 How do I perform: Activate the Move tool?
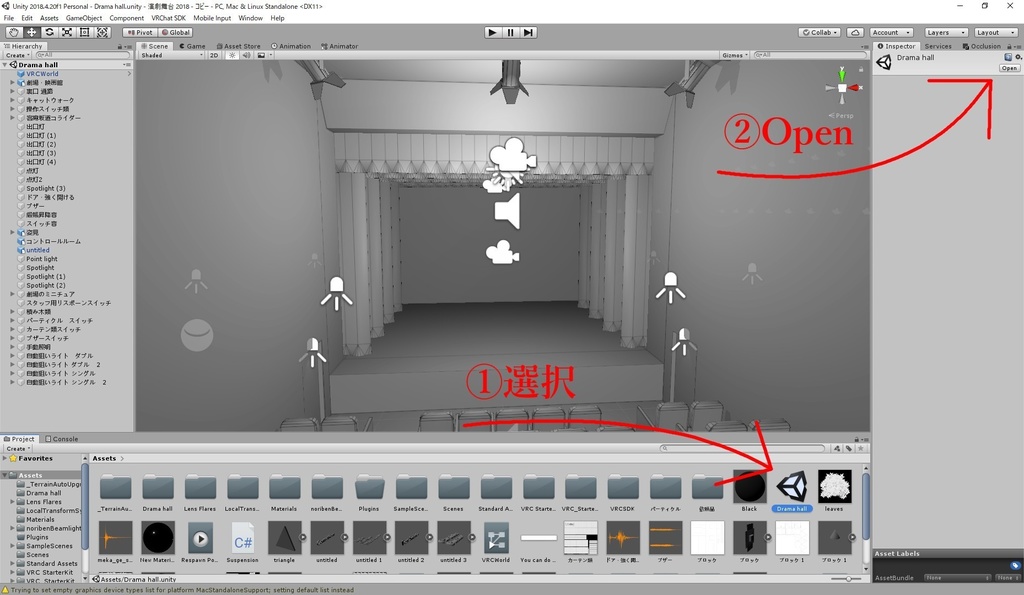[30, 32]
